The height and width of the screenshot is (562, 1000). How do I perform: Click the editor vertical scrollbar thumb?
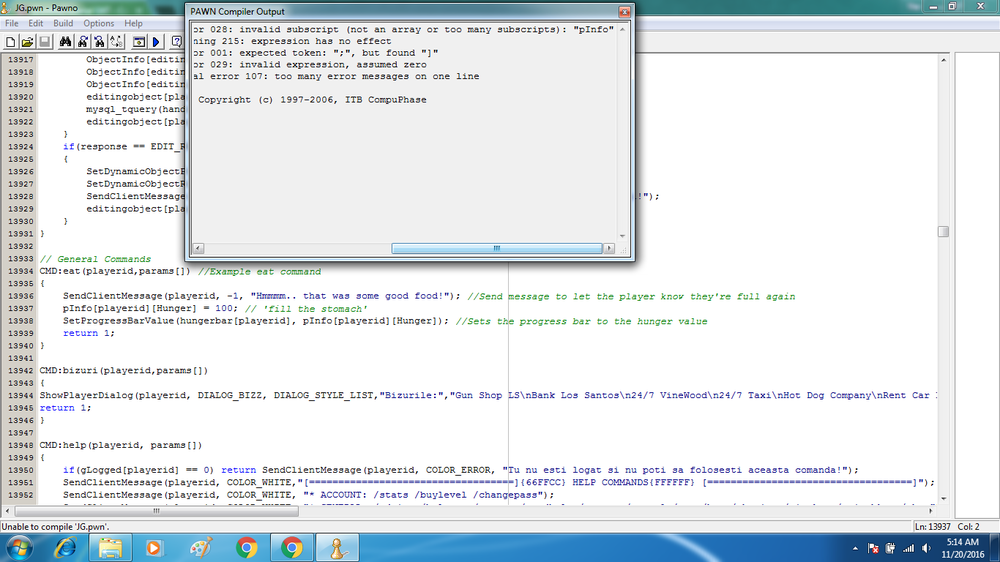(943, 232)
